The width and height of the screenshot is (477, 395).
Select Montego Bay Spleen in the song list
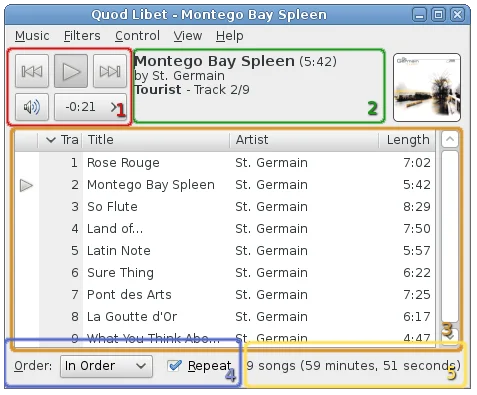pyautogui.click(x=225, y=185)
